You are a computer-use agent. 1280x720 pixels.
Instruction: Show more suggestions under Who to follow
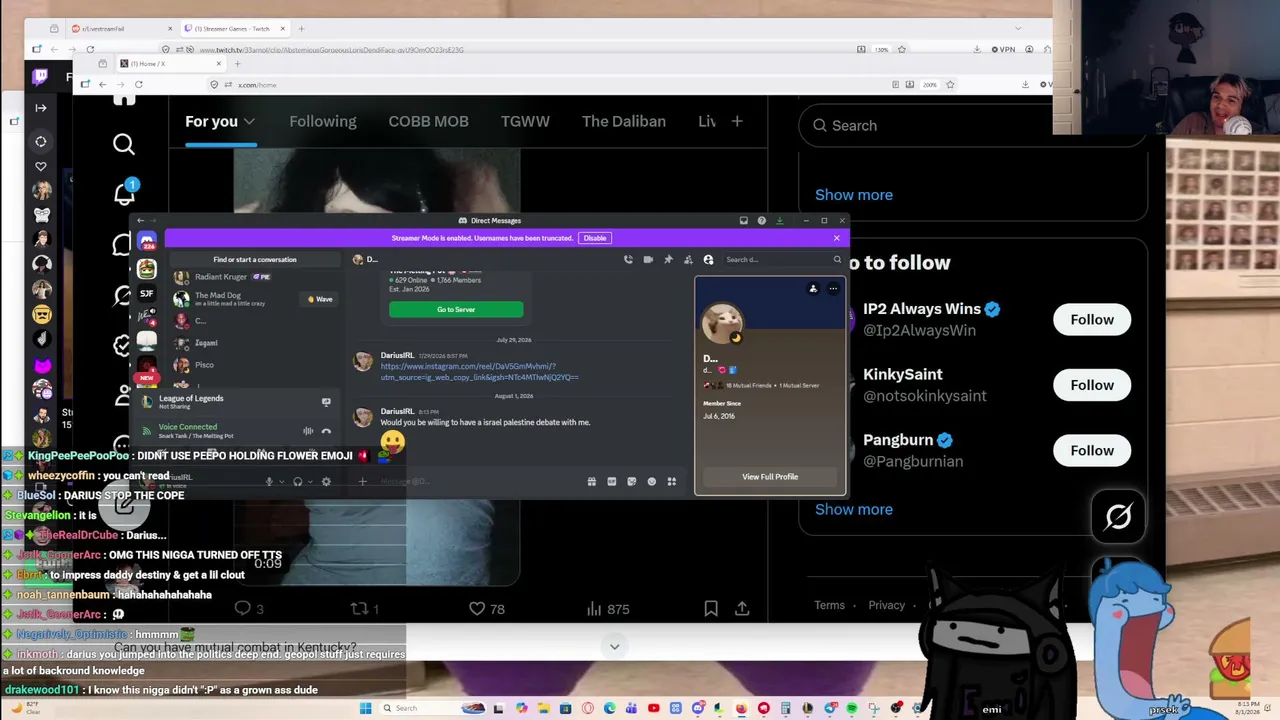[x=854, y=509]
